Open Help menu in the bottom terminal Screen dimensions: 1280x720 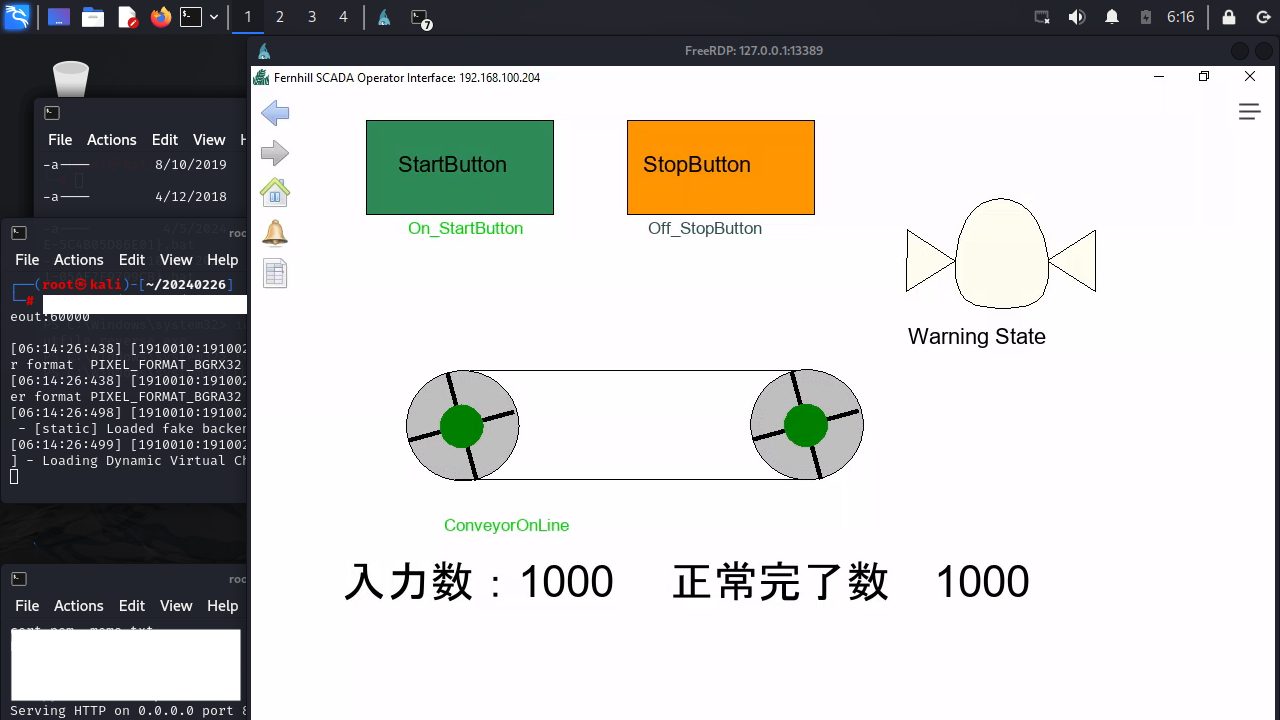[x=222, y=606]
